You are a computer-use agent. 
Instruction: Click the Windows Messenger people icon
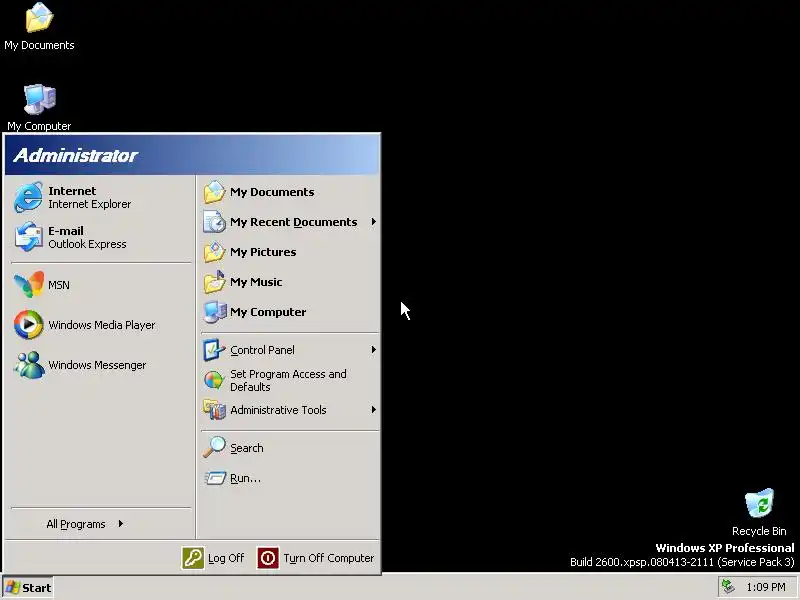[x=29, y=365]
